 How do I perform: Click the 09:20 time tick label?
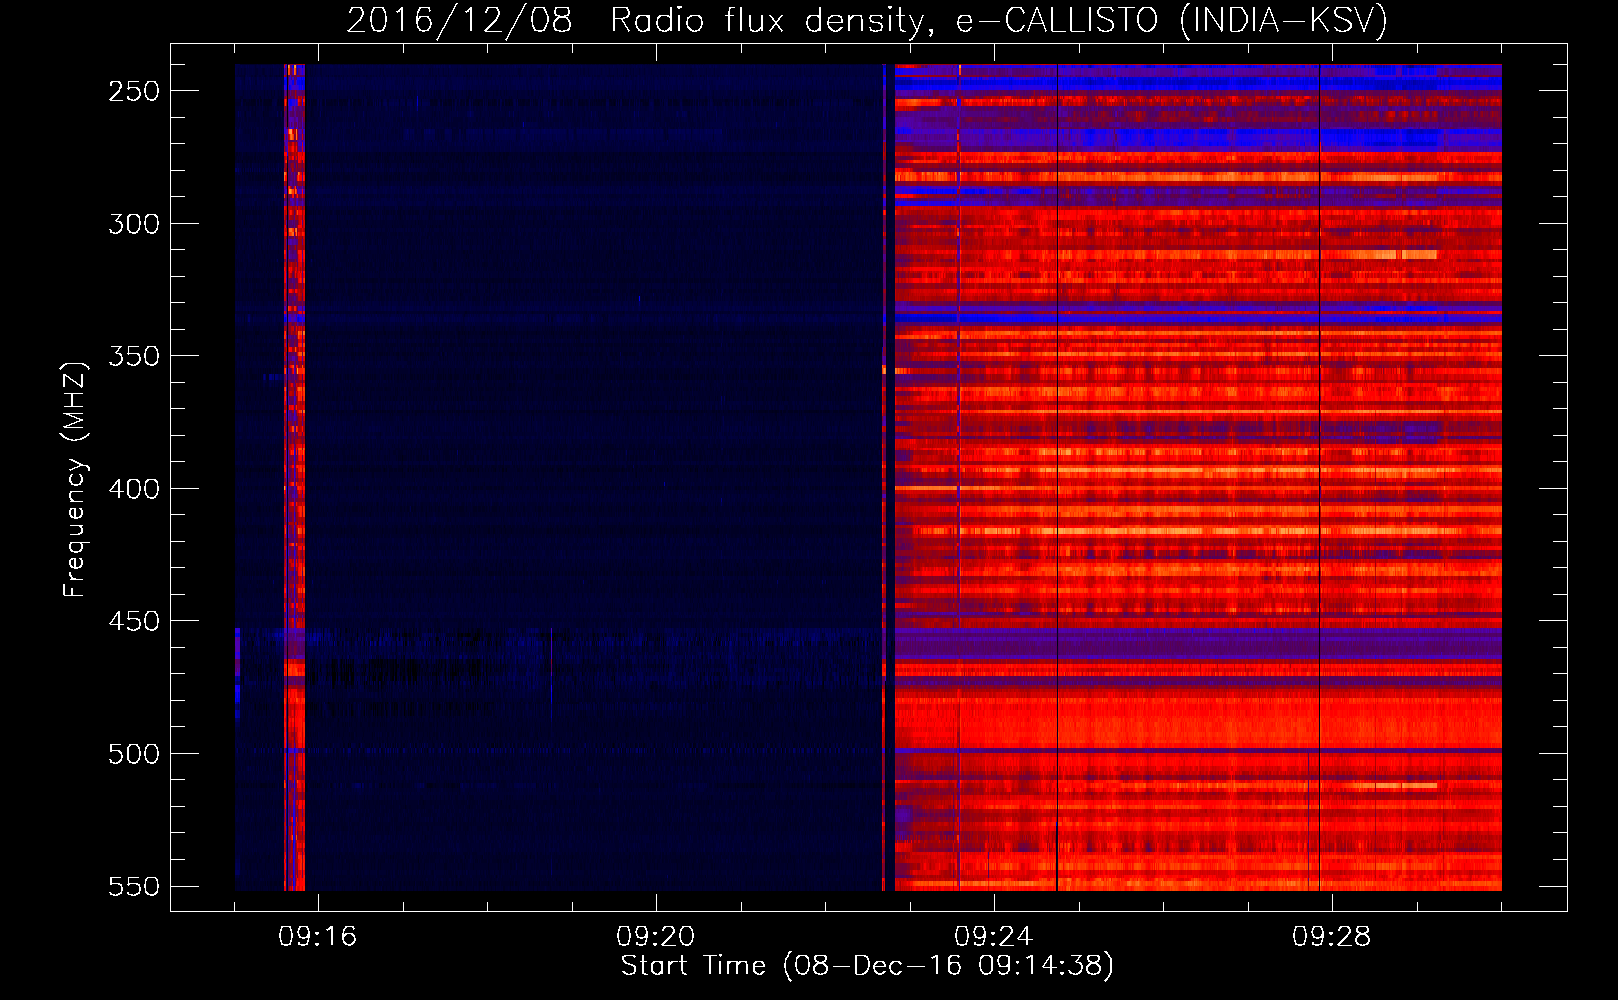pyautogui.click(x=656, y=936)
